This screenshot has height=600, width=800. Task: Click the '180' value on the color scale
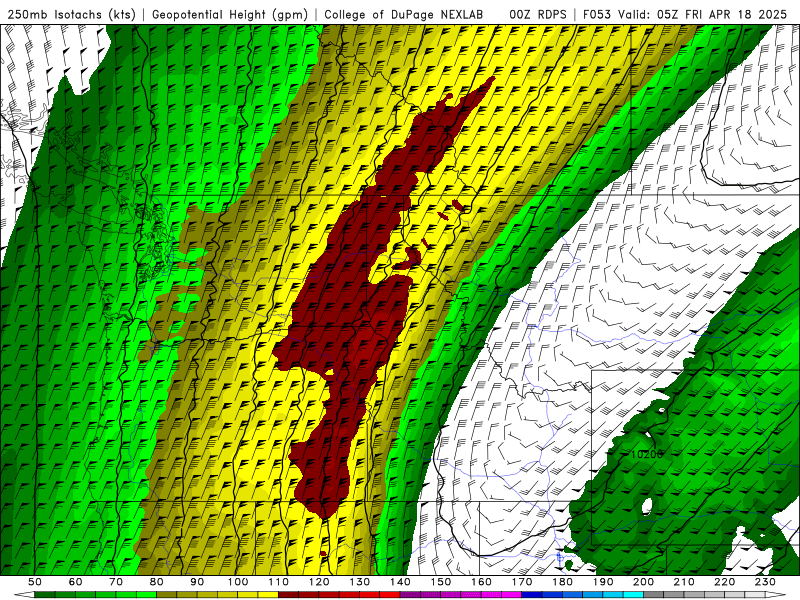[562, 582]
